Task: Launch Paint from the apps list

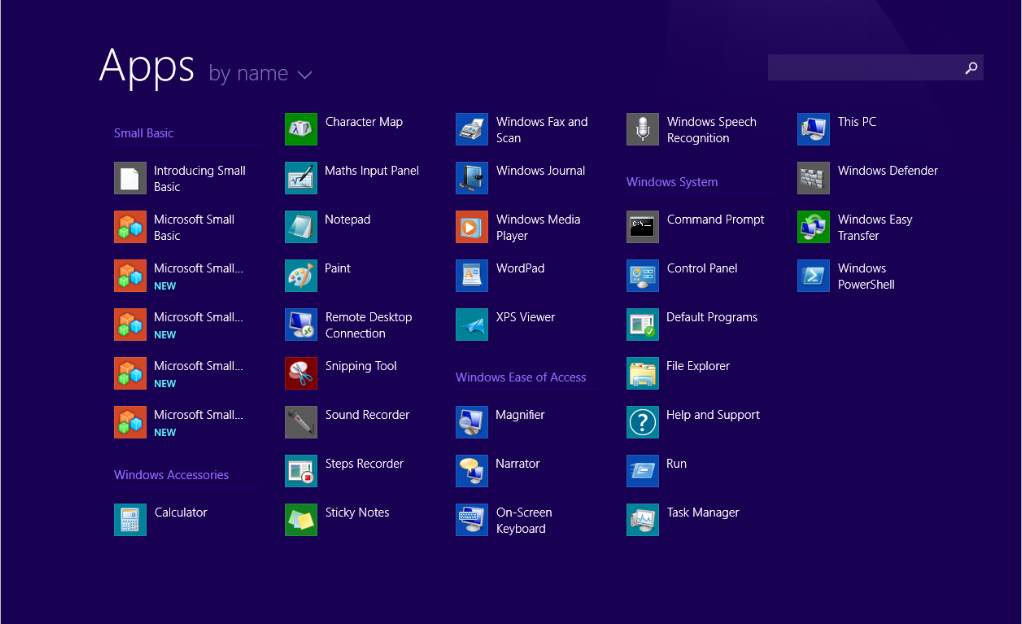Action: pyautogui.click(x=301, y=276)
